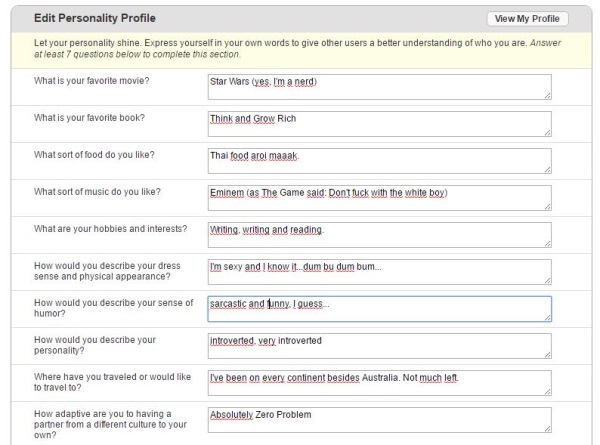Focus the travel destinations answer field
600x445 pixels.
tap(379, 383)
